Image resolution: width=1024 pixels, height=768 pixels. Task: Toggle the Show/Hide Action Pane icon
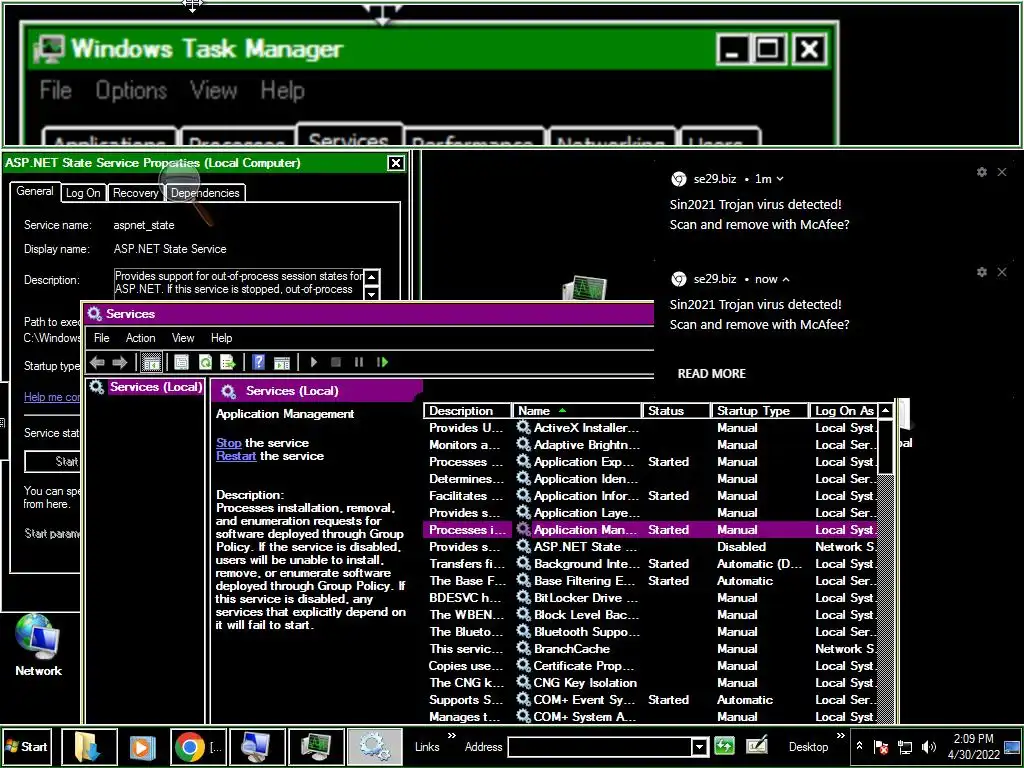(x=281, y=362)
